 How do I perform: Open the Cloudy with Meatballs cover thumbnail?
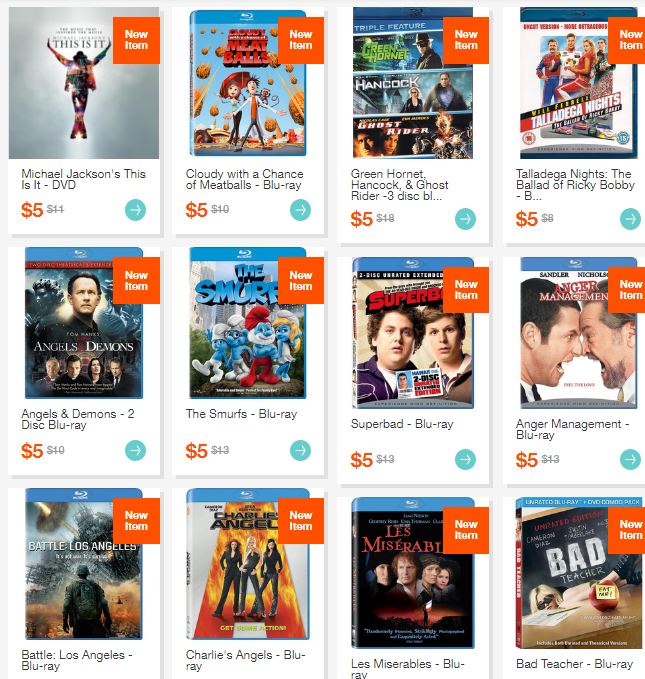(248, 83)
